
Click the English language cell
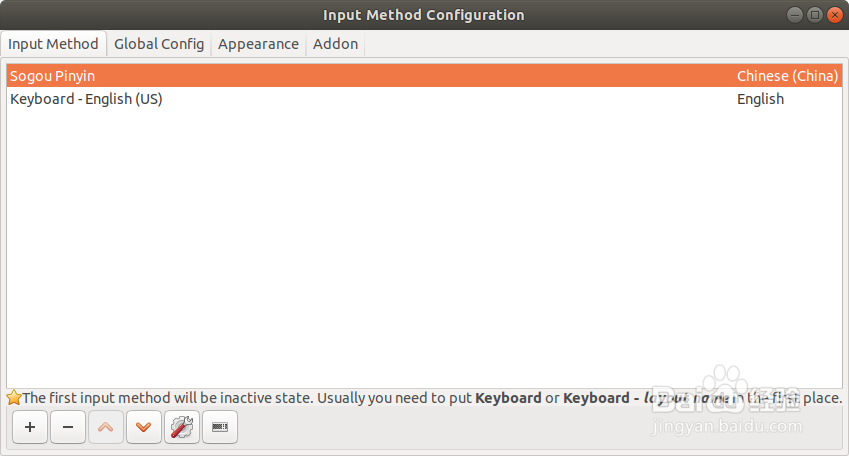(x=760, y=99)
